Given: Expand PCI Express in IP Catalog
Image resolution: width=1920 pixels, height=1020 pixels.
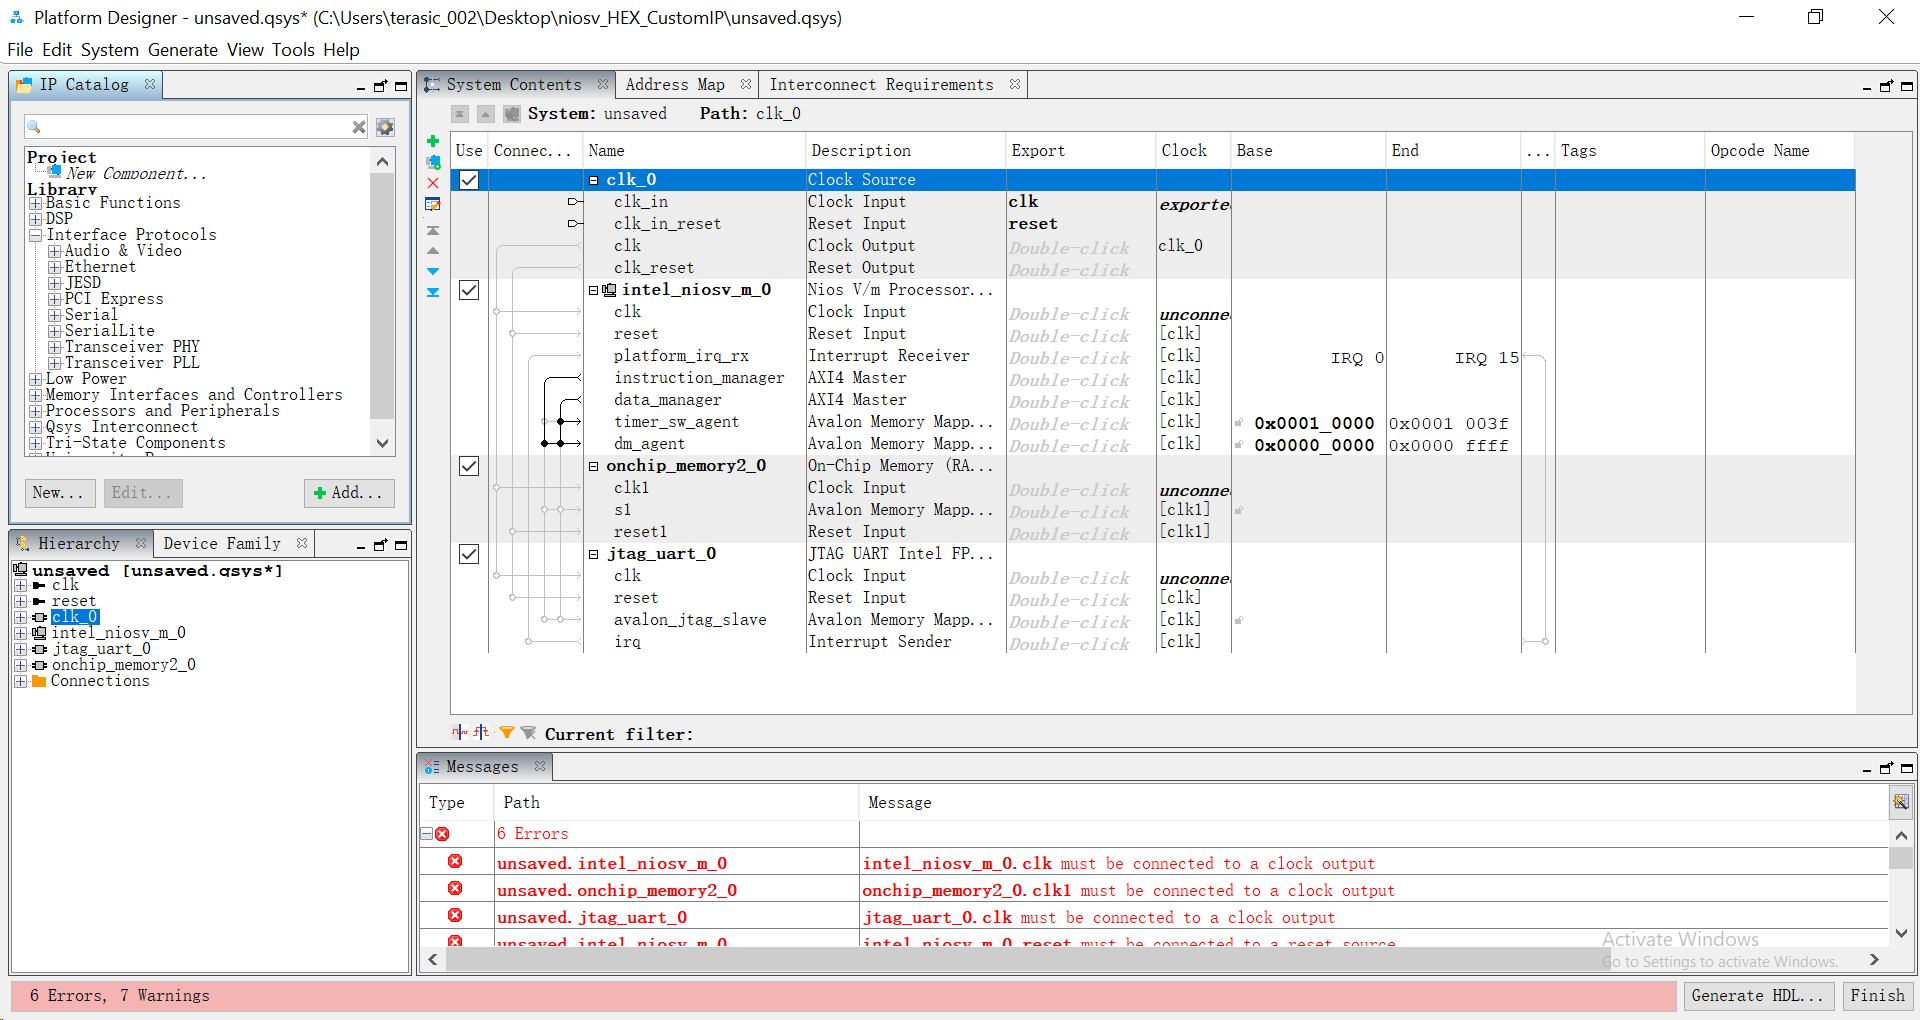Looking at the screenshot, I should pos(55,299).
